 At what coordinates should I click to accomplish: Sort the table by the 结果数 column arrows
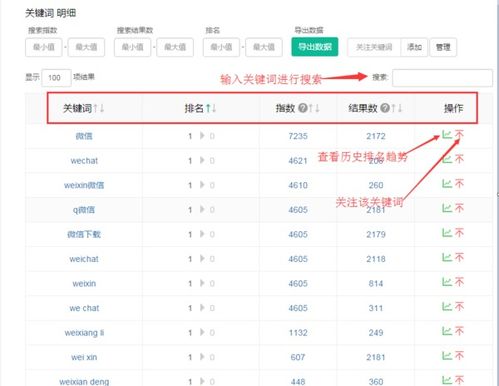pos(396,108)
